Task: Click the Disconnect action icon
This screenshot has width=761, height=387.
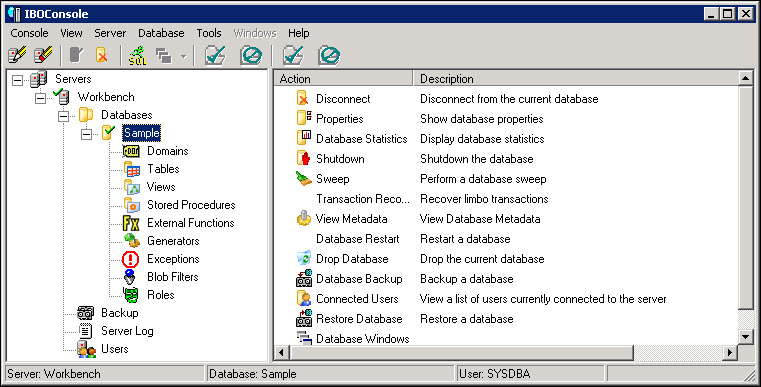Action: pyautogui.click(x=303, y=98)
